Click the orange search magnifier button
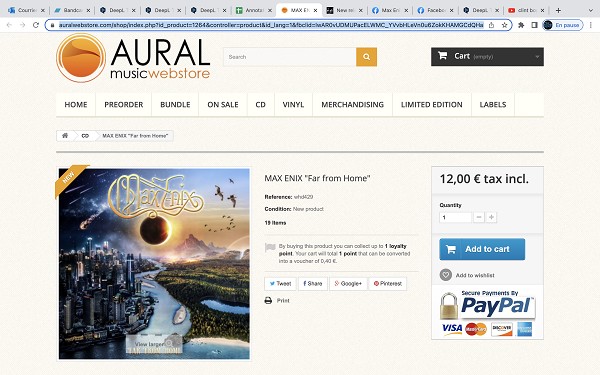 click(366, 57)
